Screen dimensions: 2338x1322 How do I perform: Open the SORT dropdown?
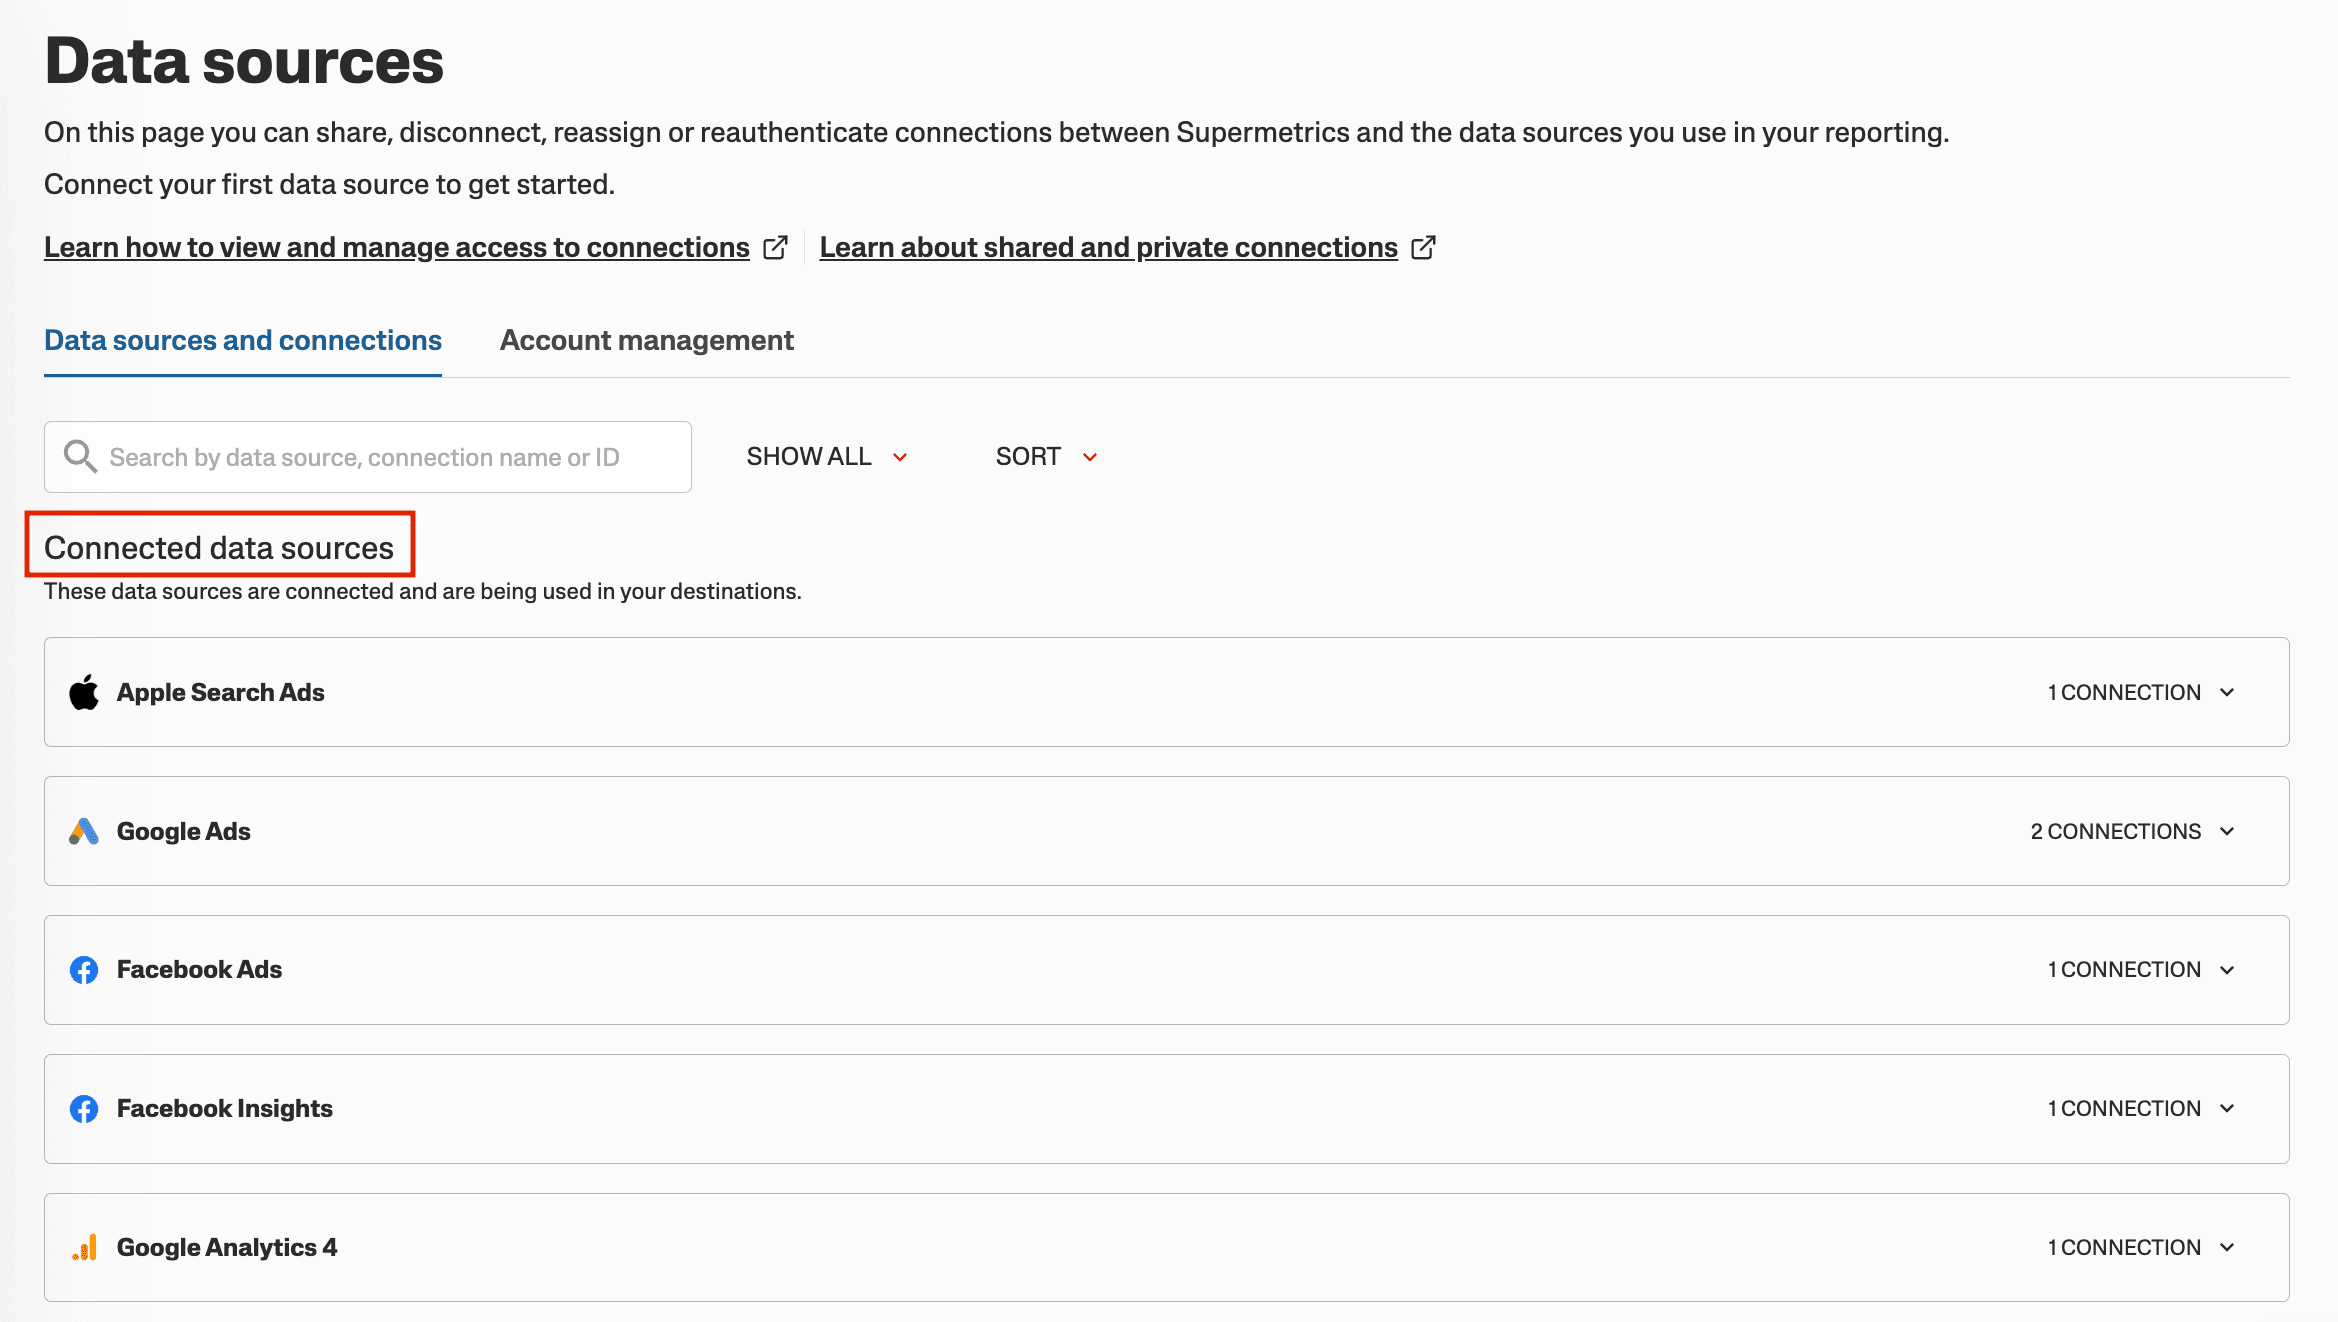1046,457
